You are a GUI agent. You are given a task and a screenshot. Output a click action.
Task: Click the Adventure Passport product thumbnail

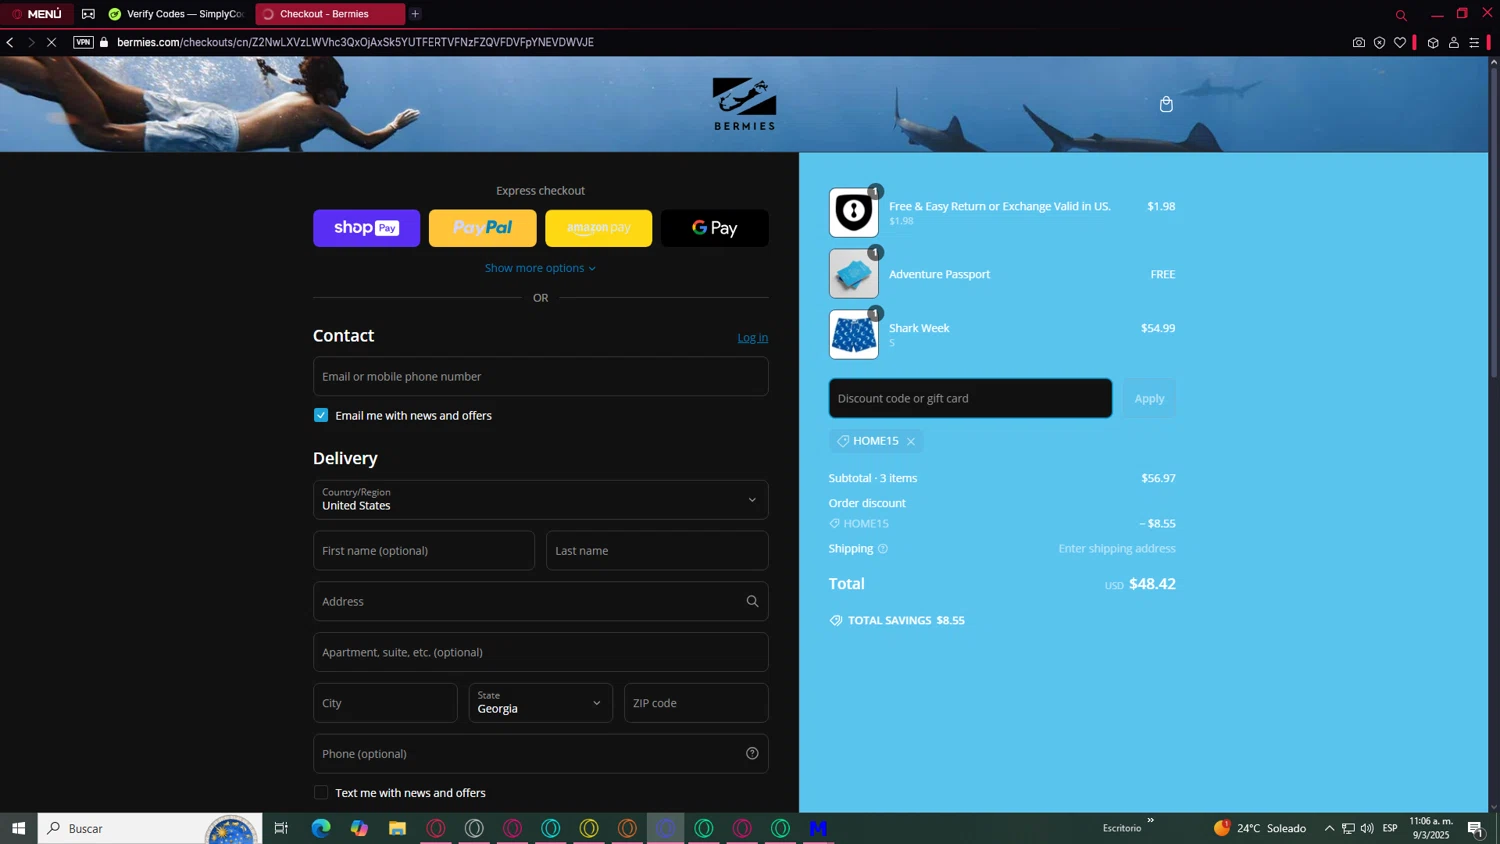tap(853, 274)
